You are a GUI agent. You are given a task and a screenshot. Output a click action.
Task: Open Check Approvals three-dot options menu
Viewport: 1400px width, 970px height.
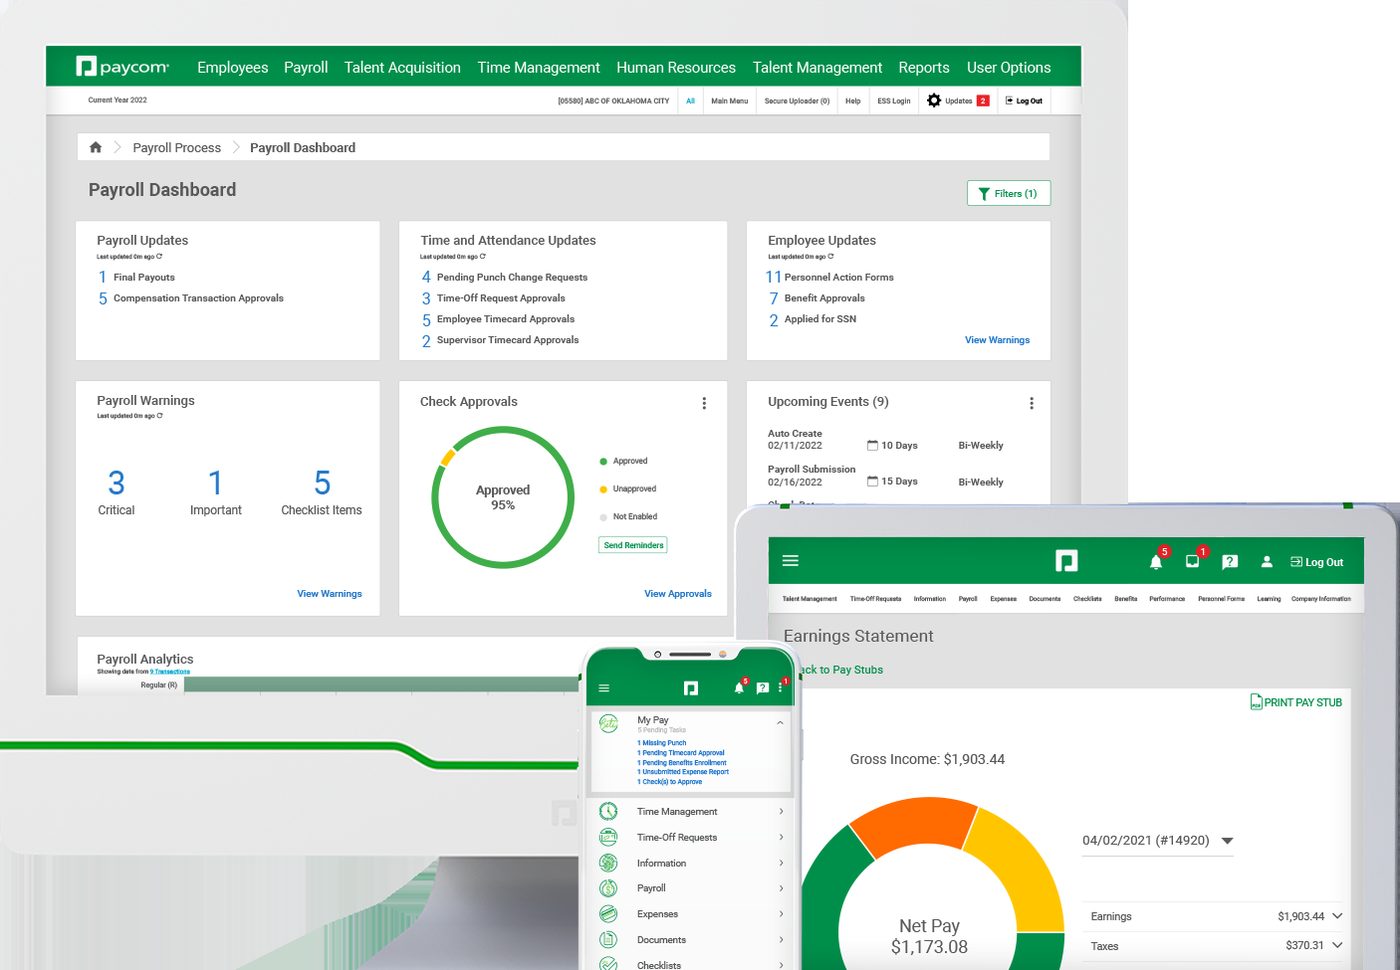click(704, 403)
